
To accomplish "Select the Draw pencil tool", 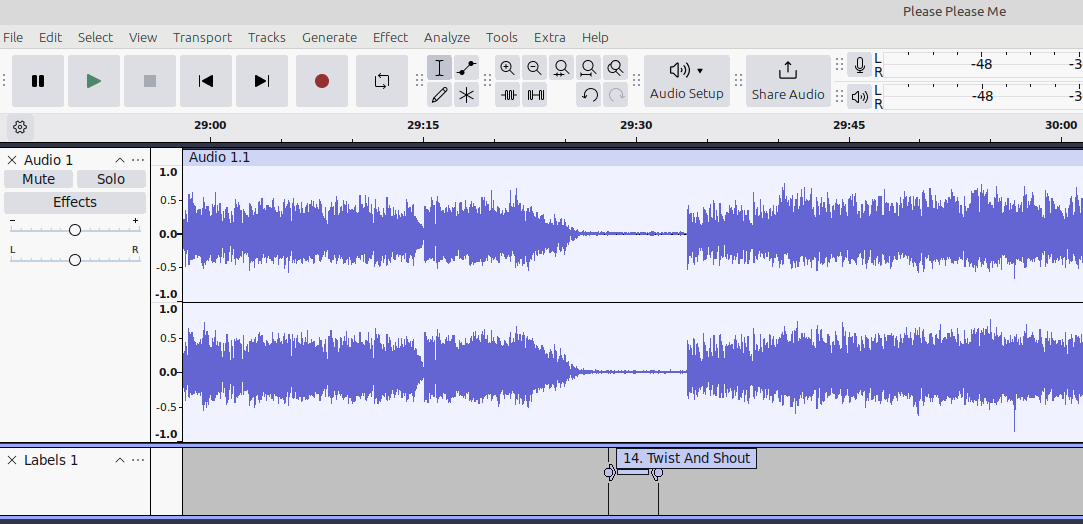I will tap(439, 95).
